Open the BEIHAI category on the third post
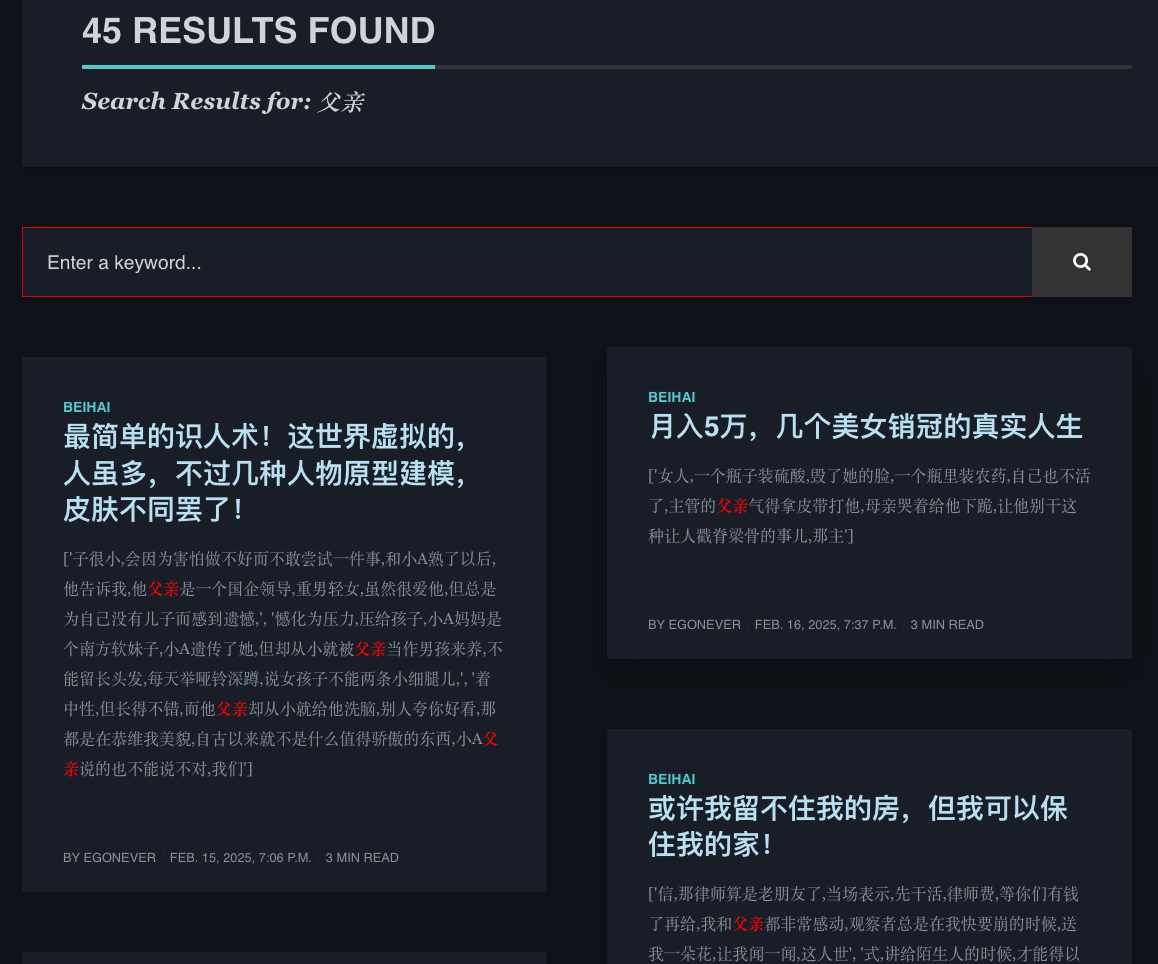This screenshot has height=964, width=1158. pyautogui.click(x=671, y=779)
